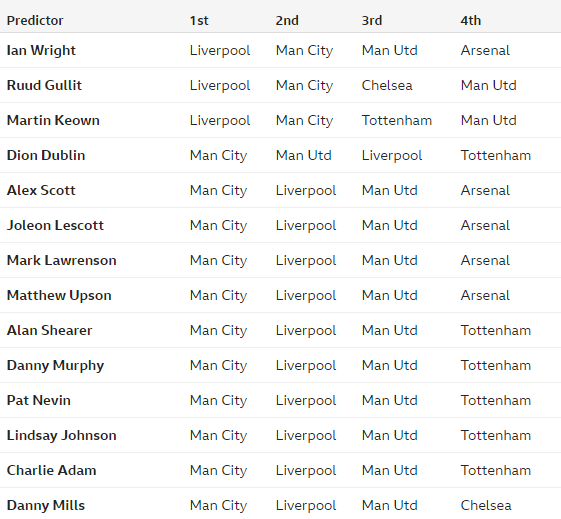
Task: Select Alan Shearer's name
Action: click(49, 330)
